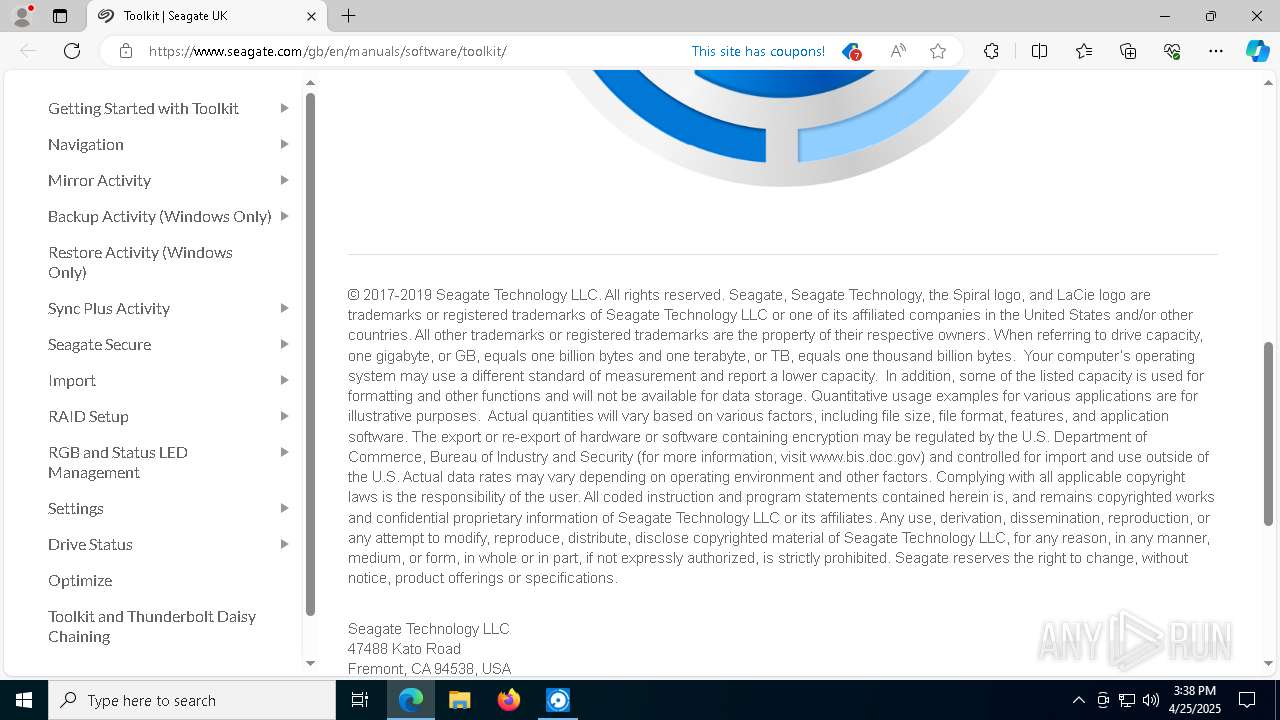Open RAID Setup page
Image resolution: width=1280 pixels, height=720 pixels.
tap(88, 416)
